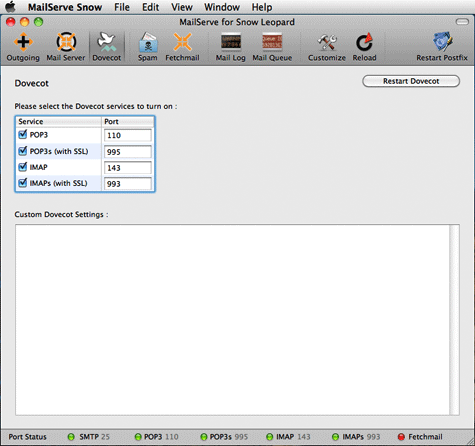
Task: Click the Service column header
Action: (59, 122)
